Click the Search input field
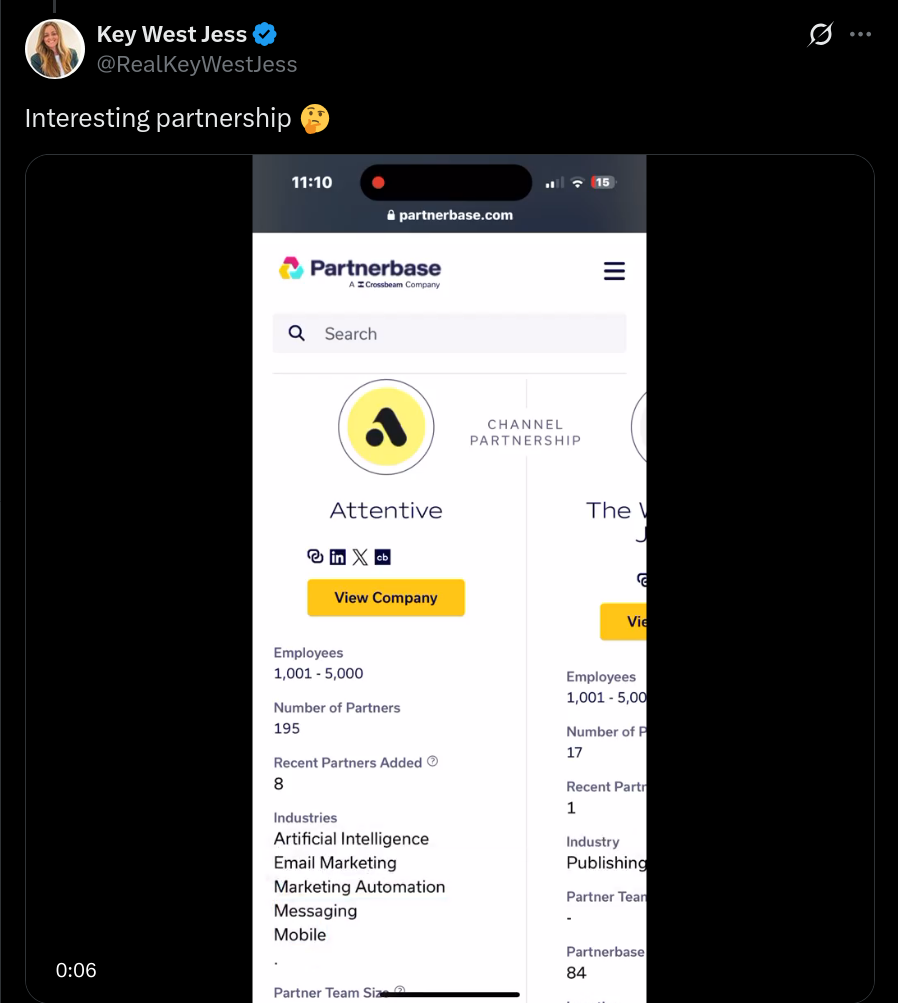The image size is (898, 1003). coord(449,333)
